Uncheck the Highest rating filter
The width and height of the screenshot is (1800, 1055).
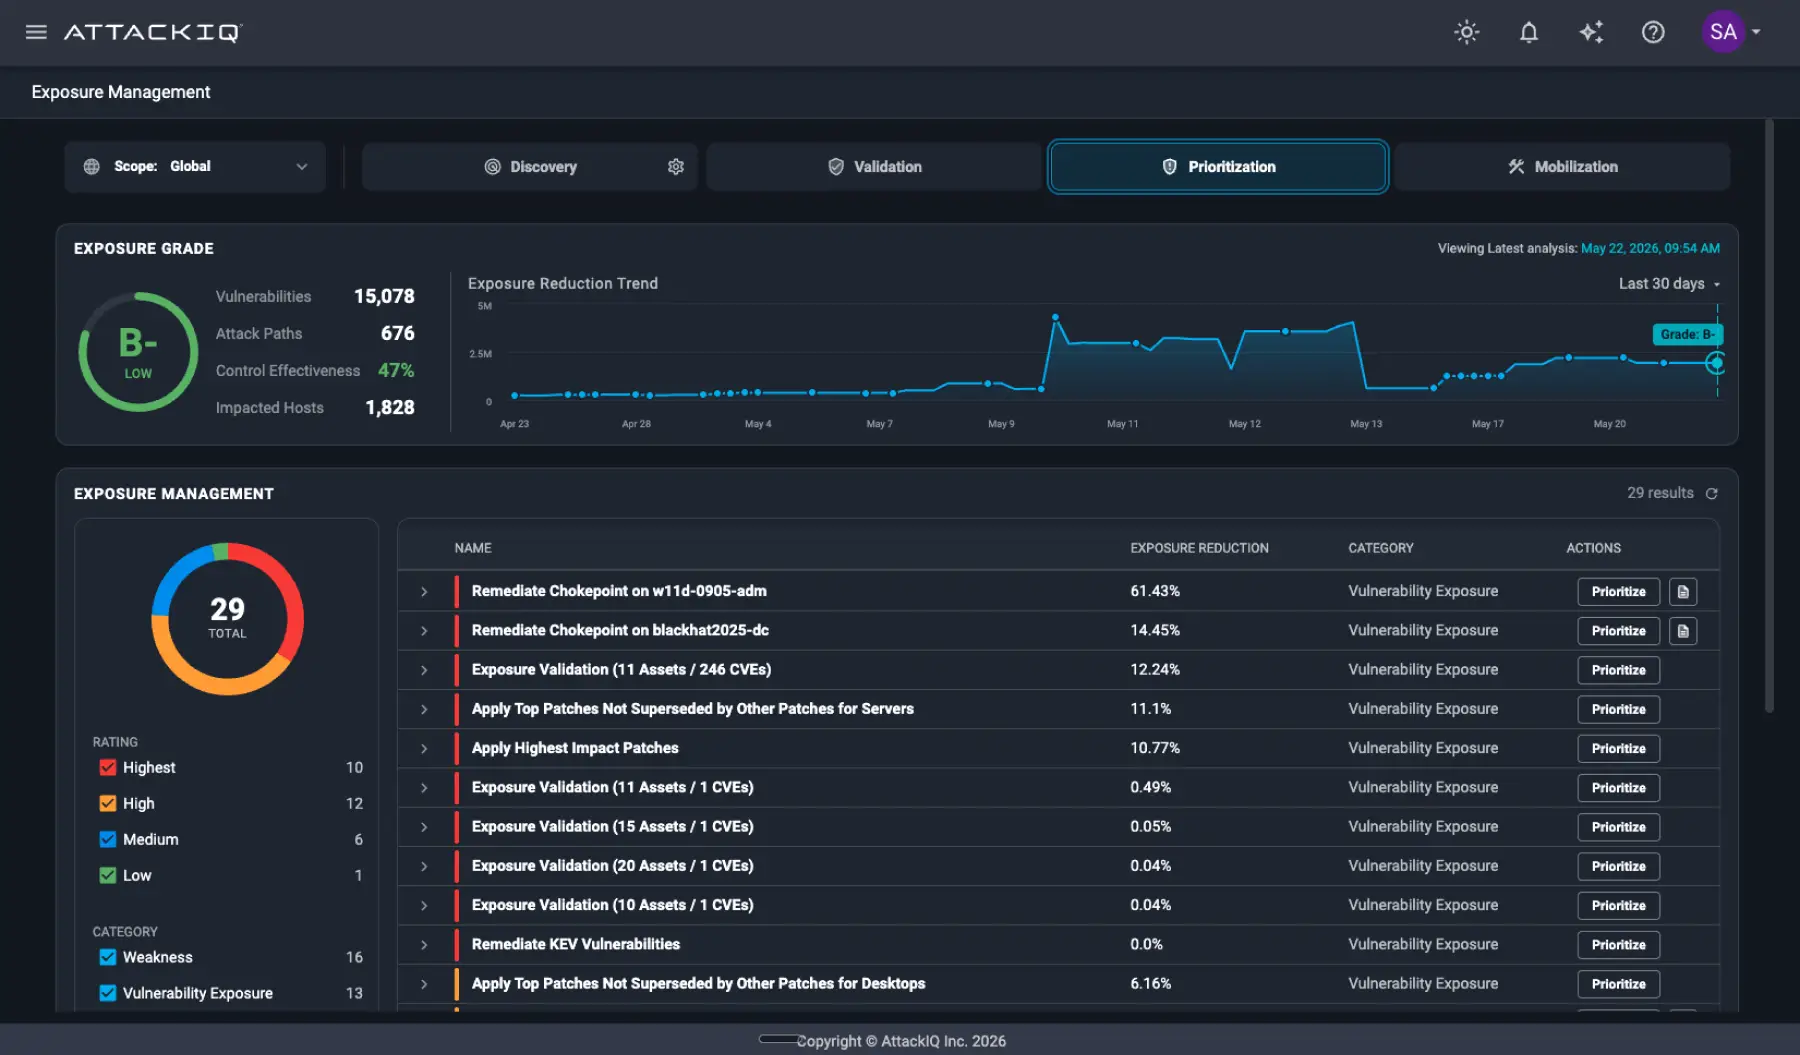point(108,768)
